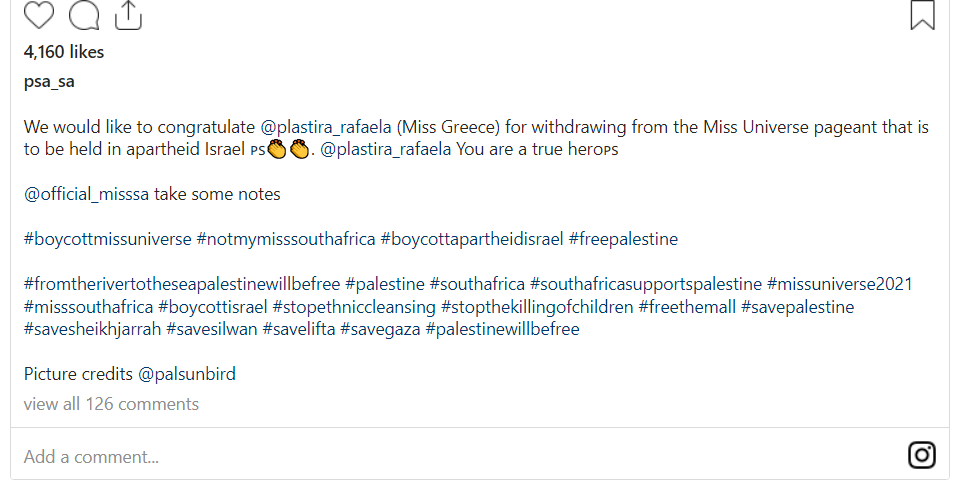
Task: Open the #savesheikhjarrah hashtag
Action: click(91, 328)
